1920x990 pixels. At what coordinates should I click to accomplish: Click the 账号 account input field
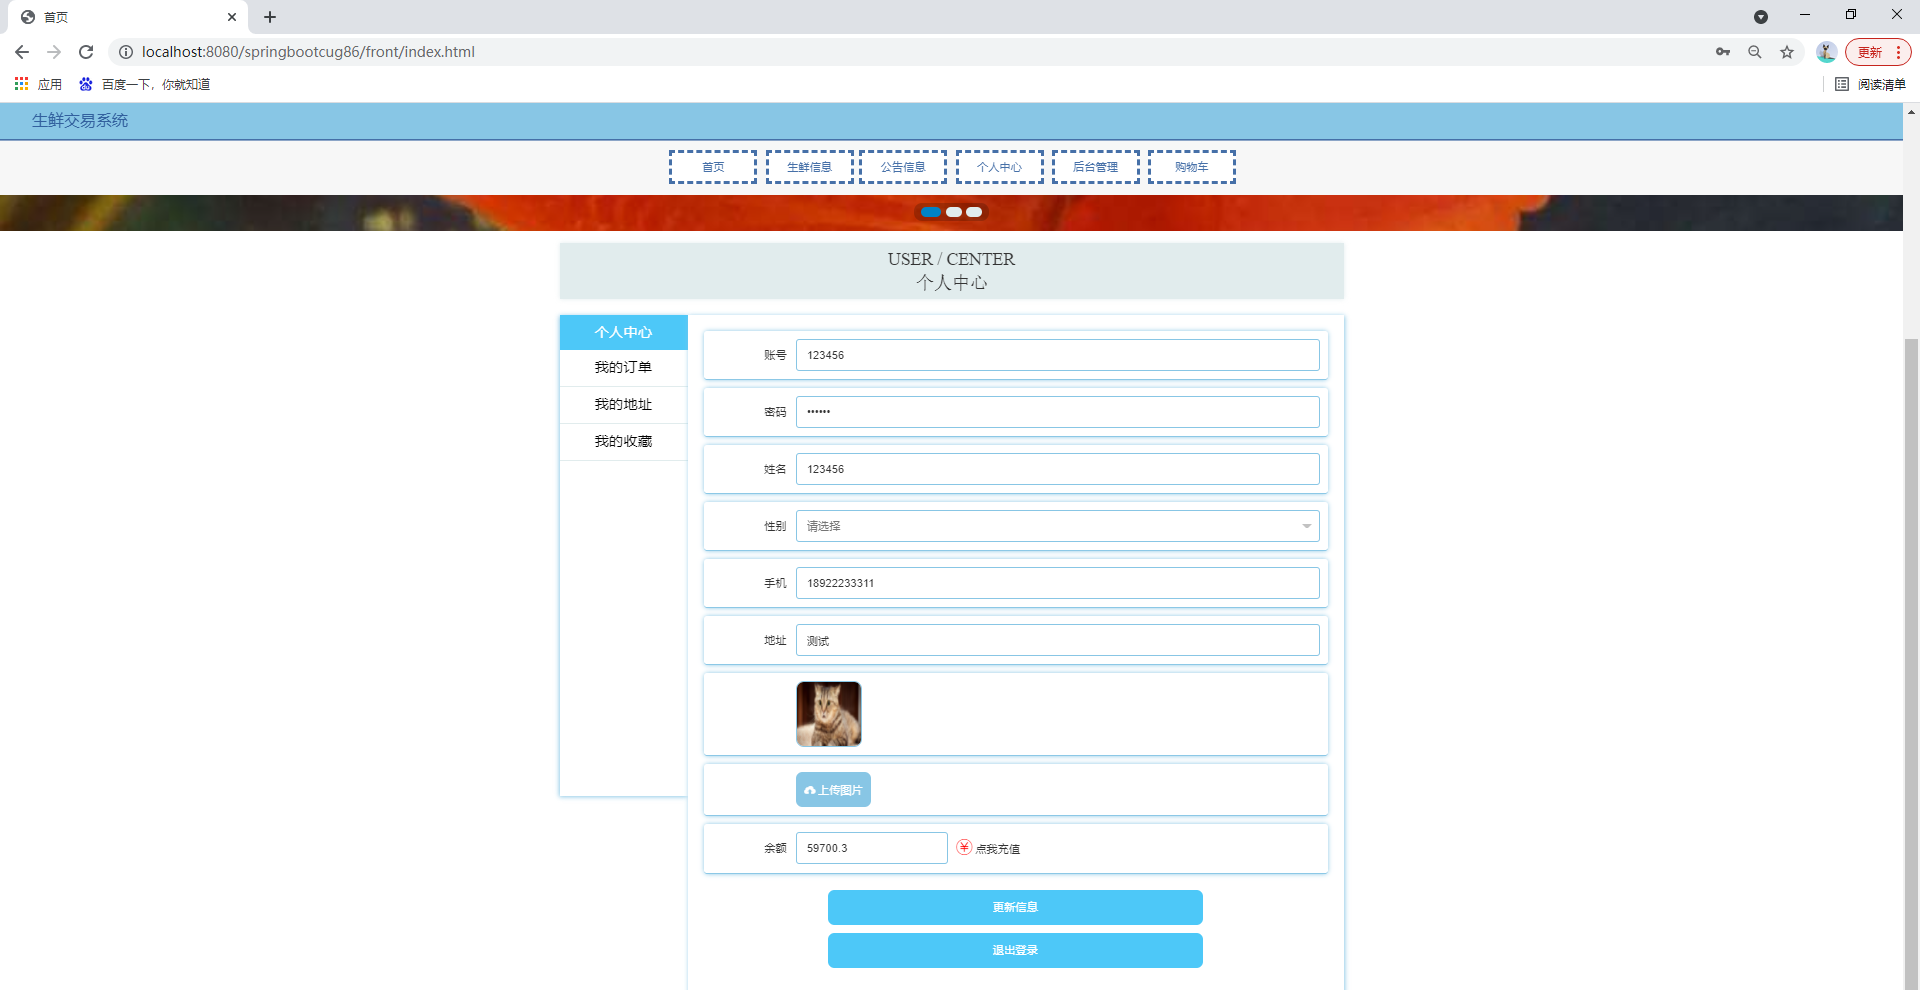point(1057,354)
